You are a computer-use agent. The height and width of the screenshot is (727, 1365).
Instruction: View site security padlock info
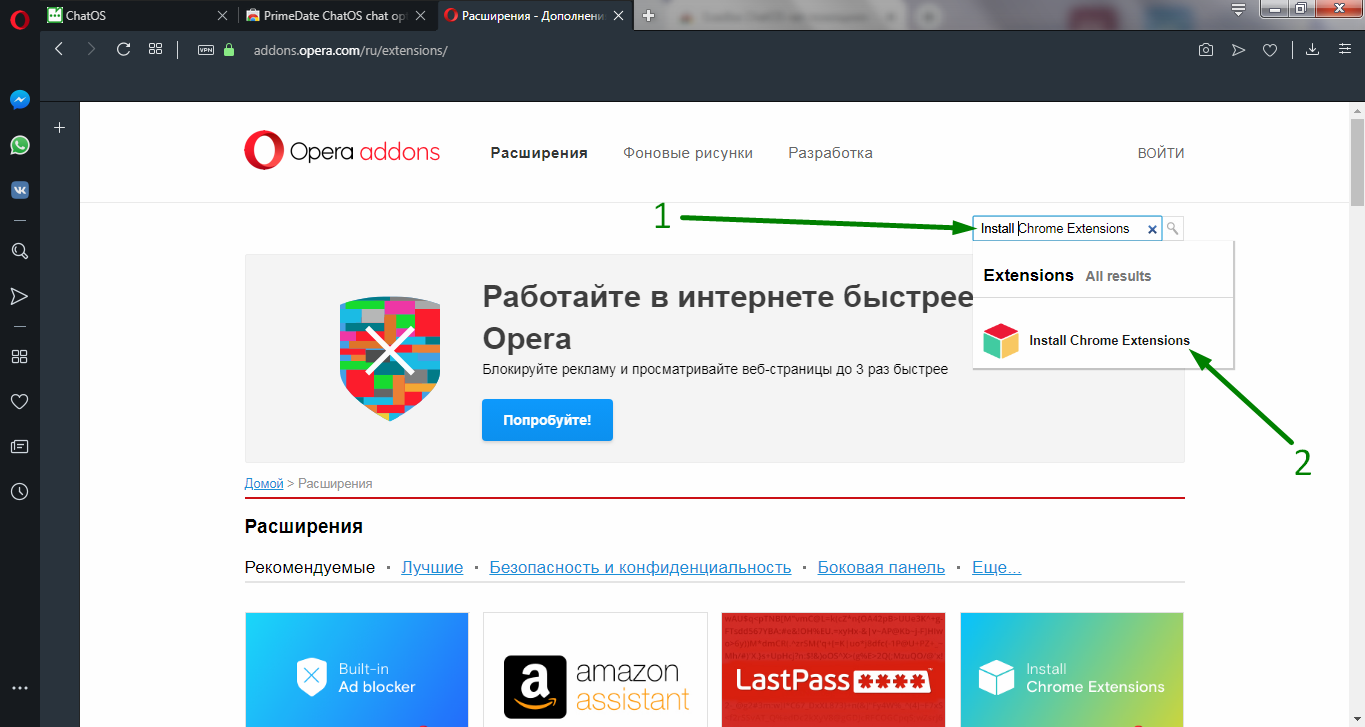[x=229, y=50]
